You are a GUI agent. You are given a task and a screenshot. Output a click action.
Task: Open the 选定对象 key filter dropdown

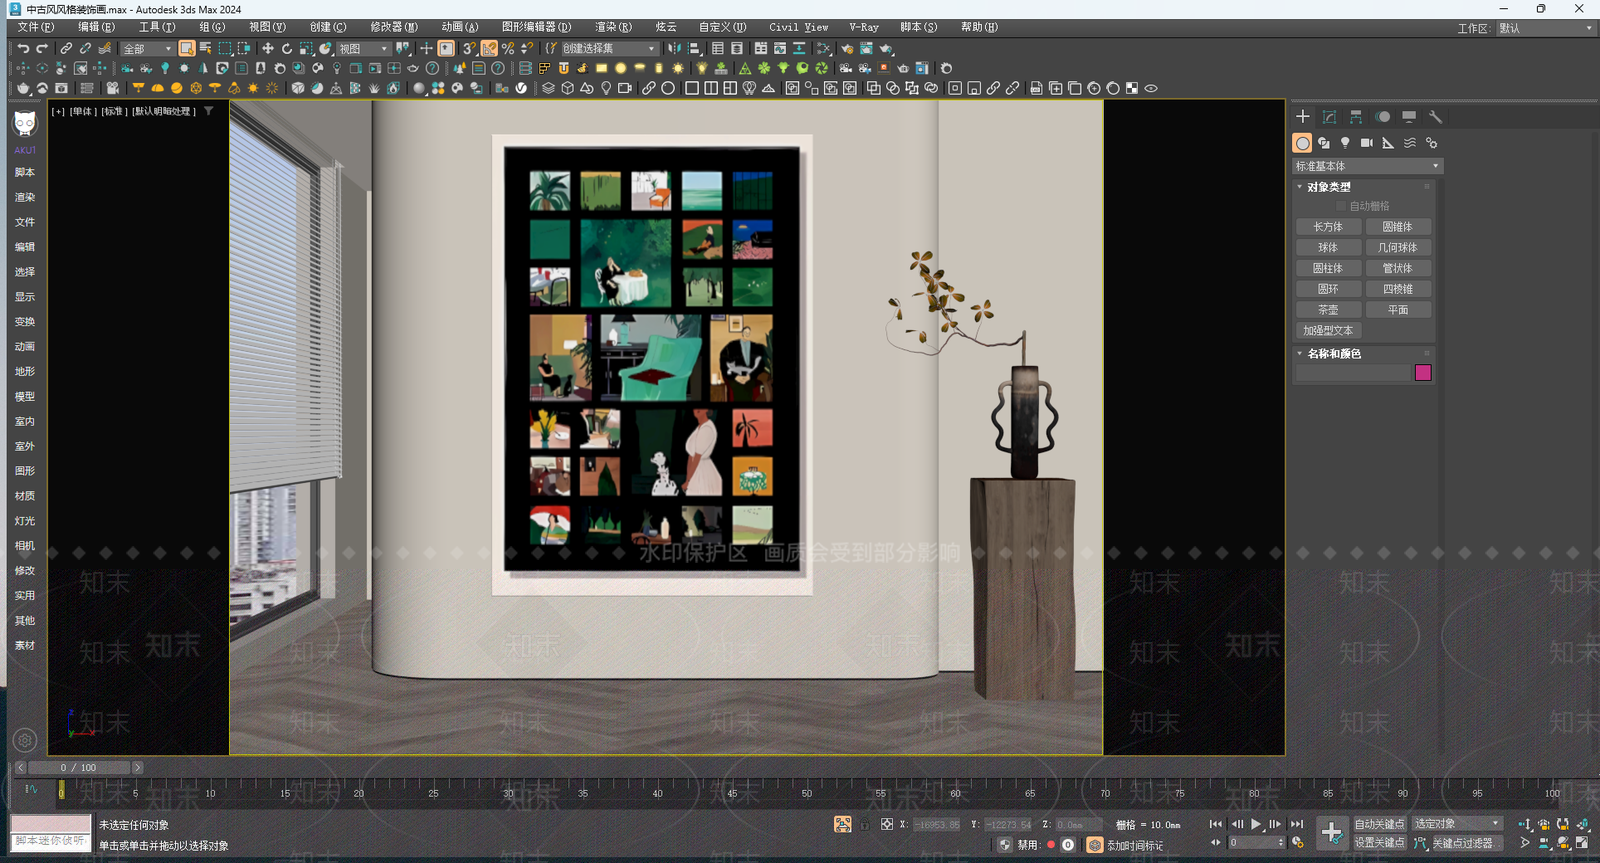pyautogui.click(x=1457, y=824)
